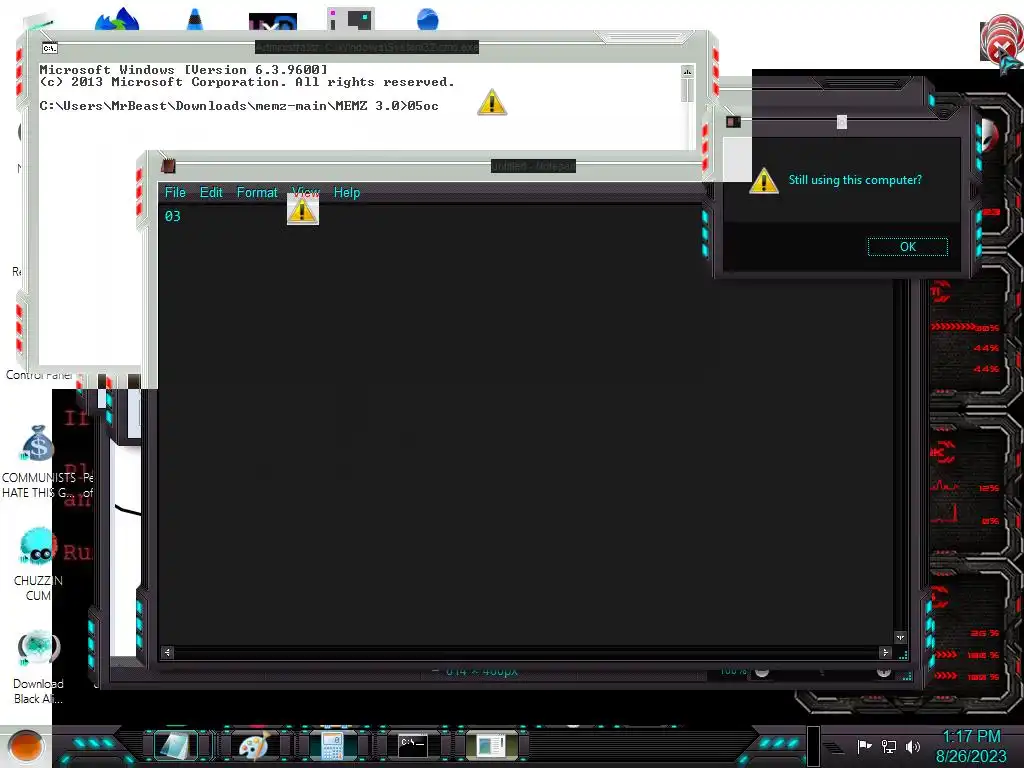Click the warning icon in the dialog box
Viewport: 1024px width, 768px height.
(763, 181)
